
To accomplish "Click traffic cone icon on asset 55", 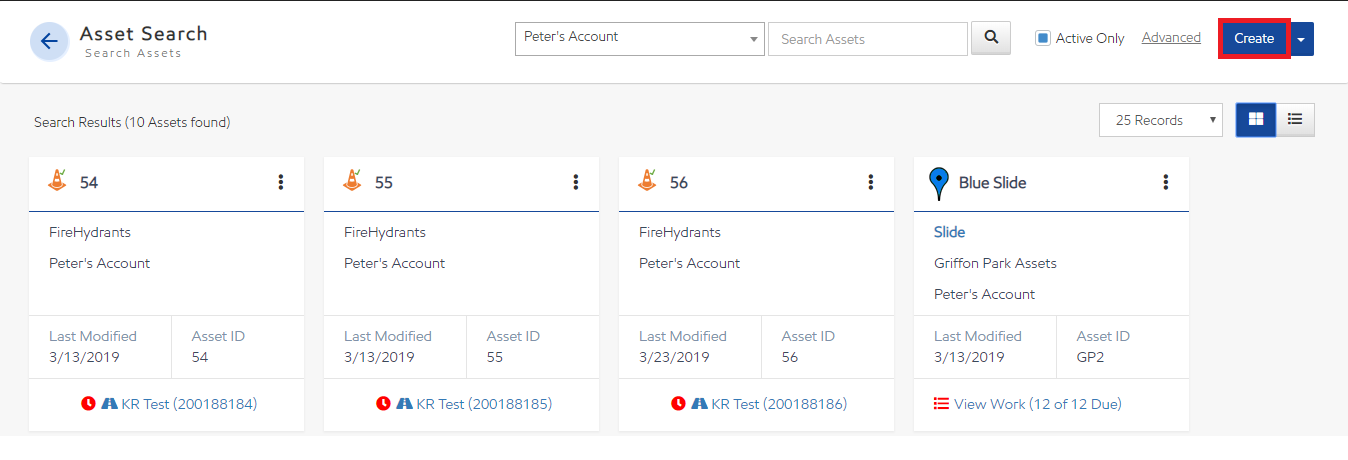I will [x=352, y=181].
